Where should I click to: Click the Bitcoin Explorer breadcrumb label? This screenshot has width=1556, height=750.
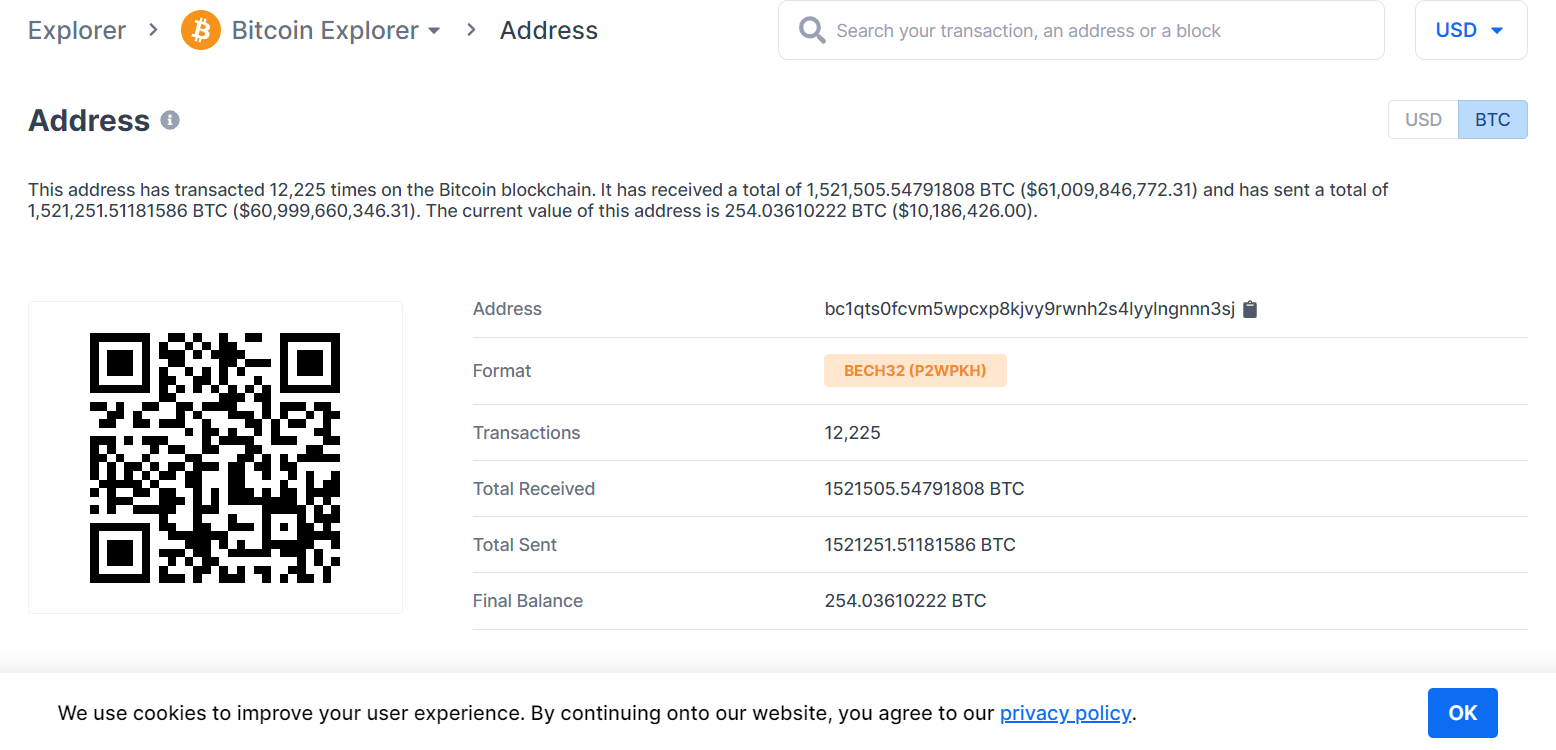[325, 30]
